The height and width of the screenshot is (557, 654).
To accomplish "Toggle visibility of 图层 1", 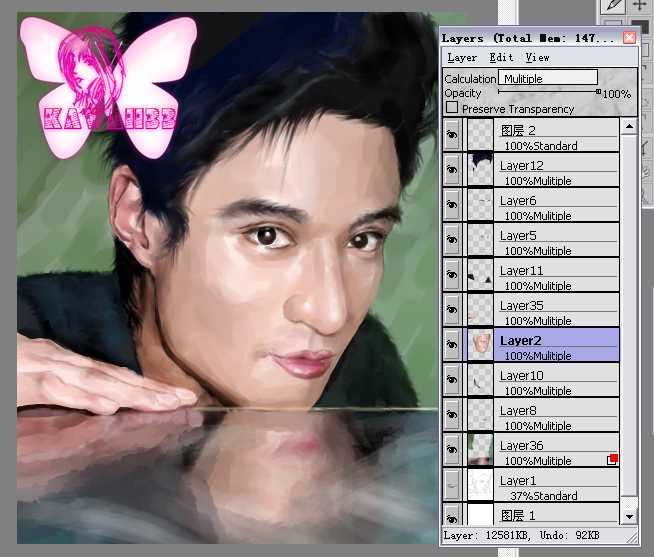I will point(452,516).
